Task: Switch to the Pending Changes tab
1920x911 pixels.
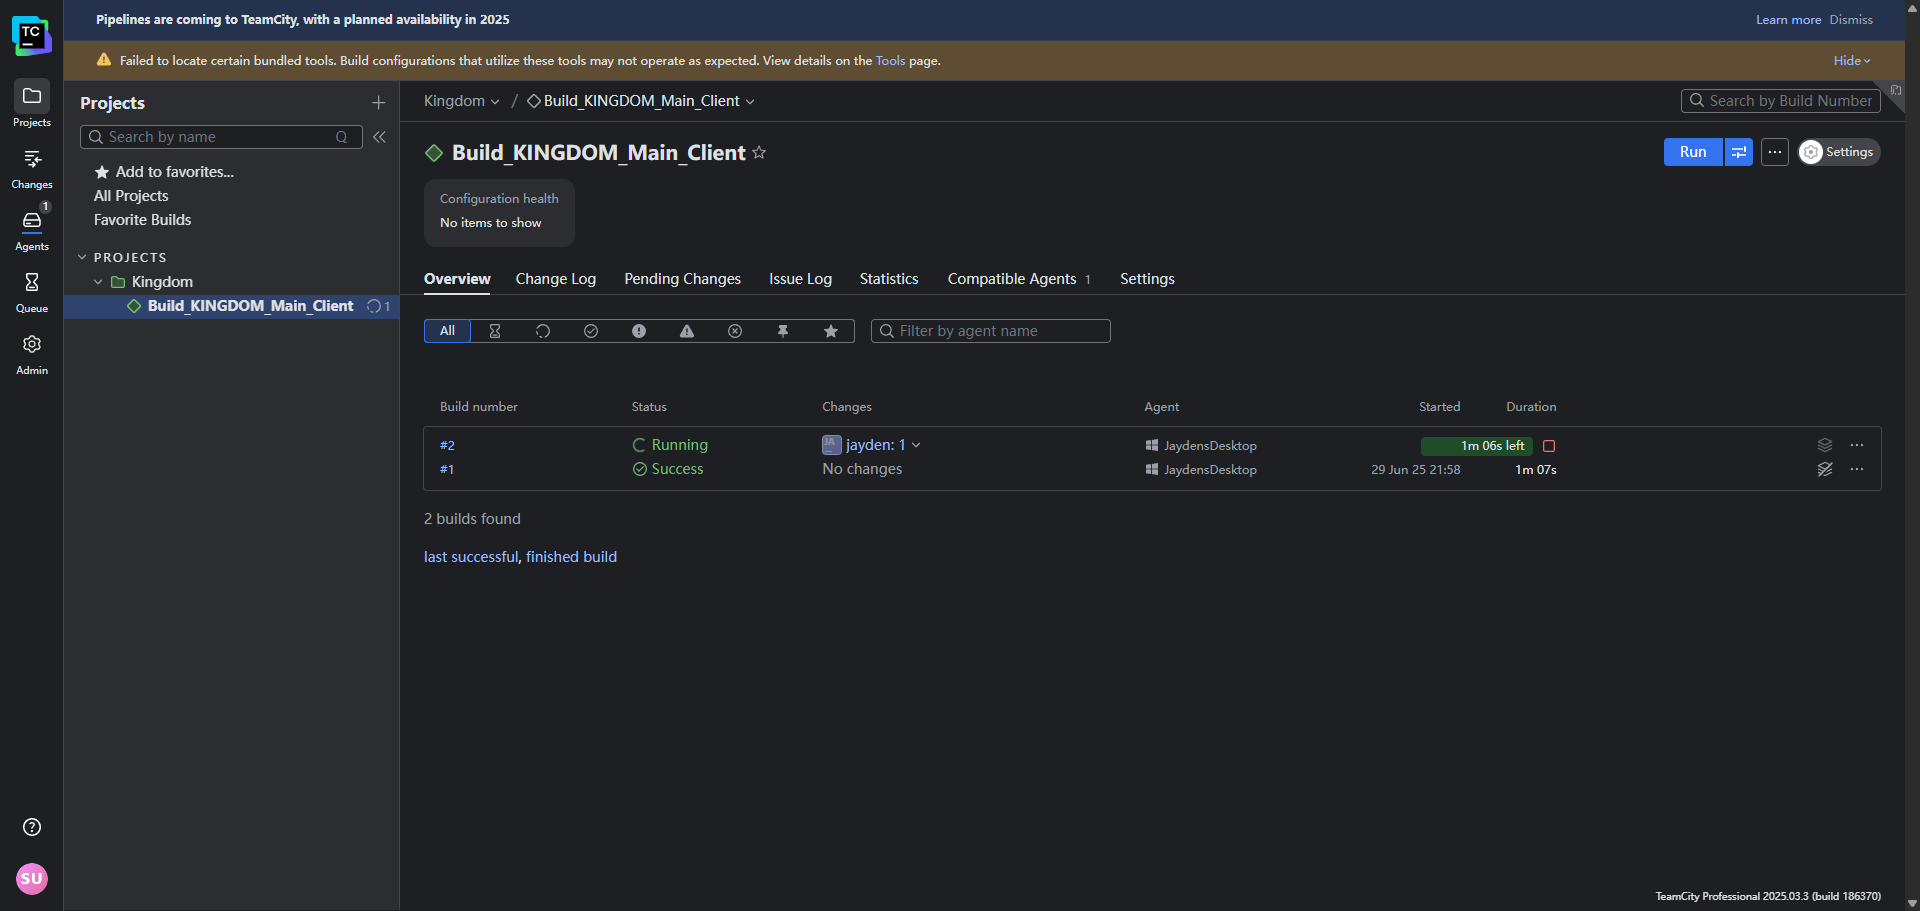Action: pos(682,279)
